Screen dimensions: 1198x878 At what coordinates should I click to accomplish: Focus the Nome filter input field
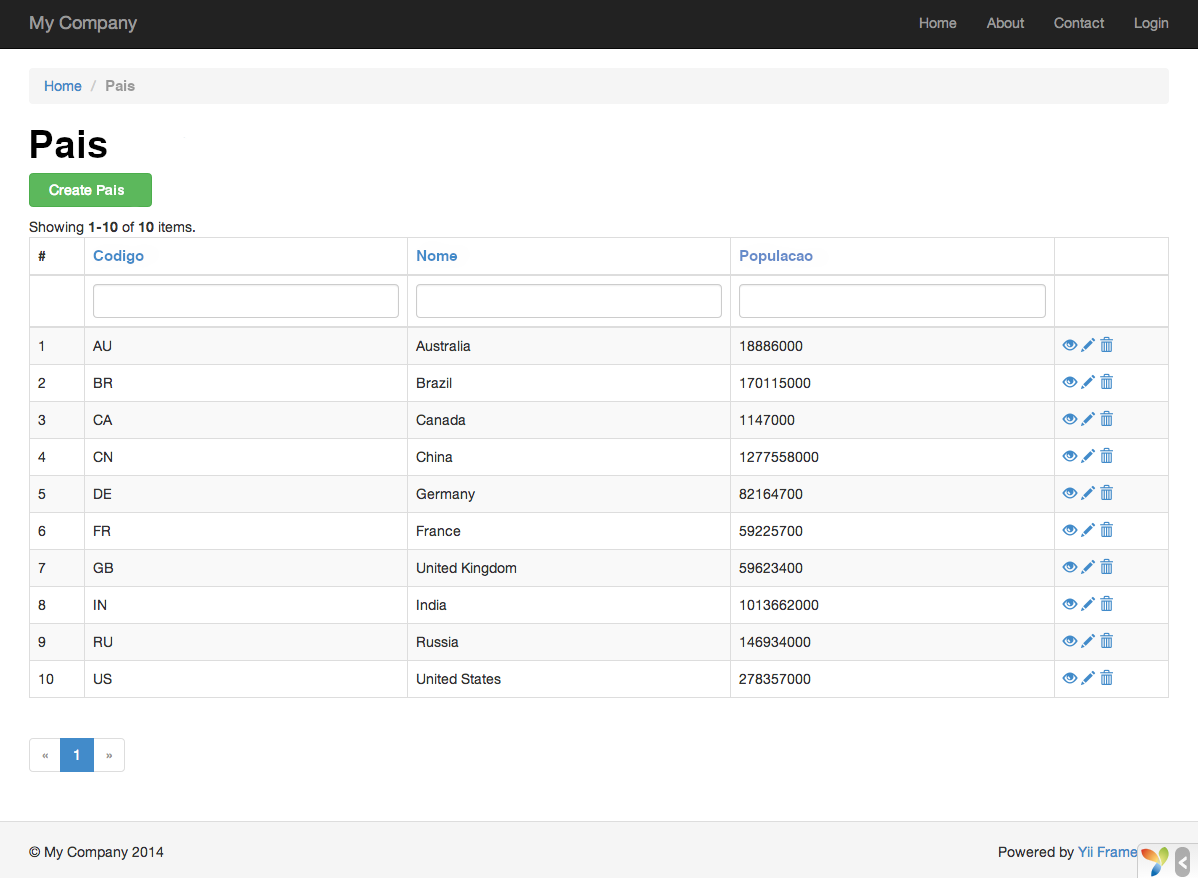click(x=568, y=301)
